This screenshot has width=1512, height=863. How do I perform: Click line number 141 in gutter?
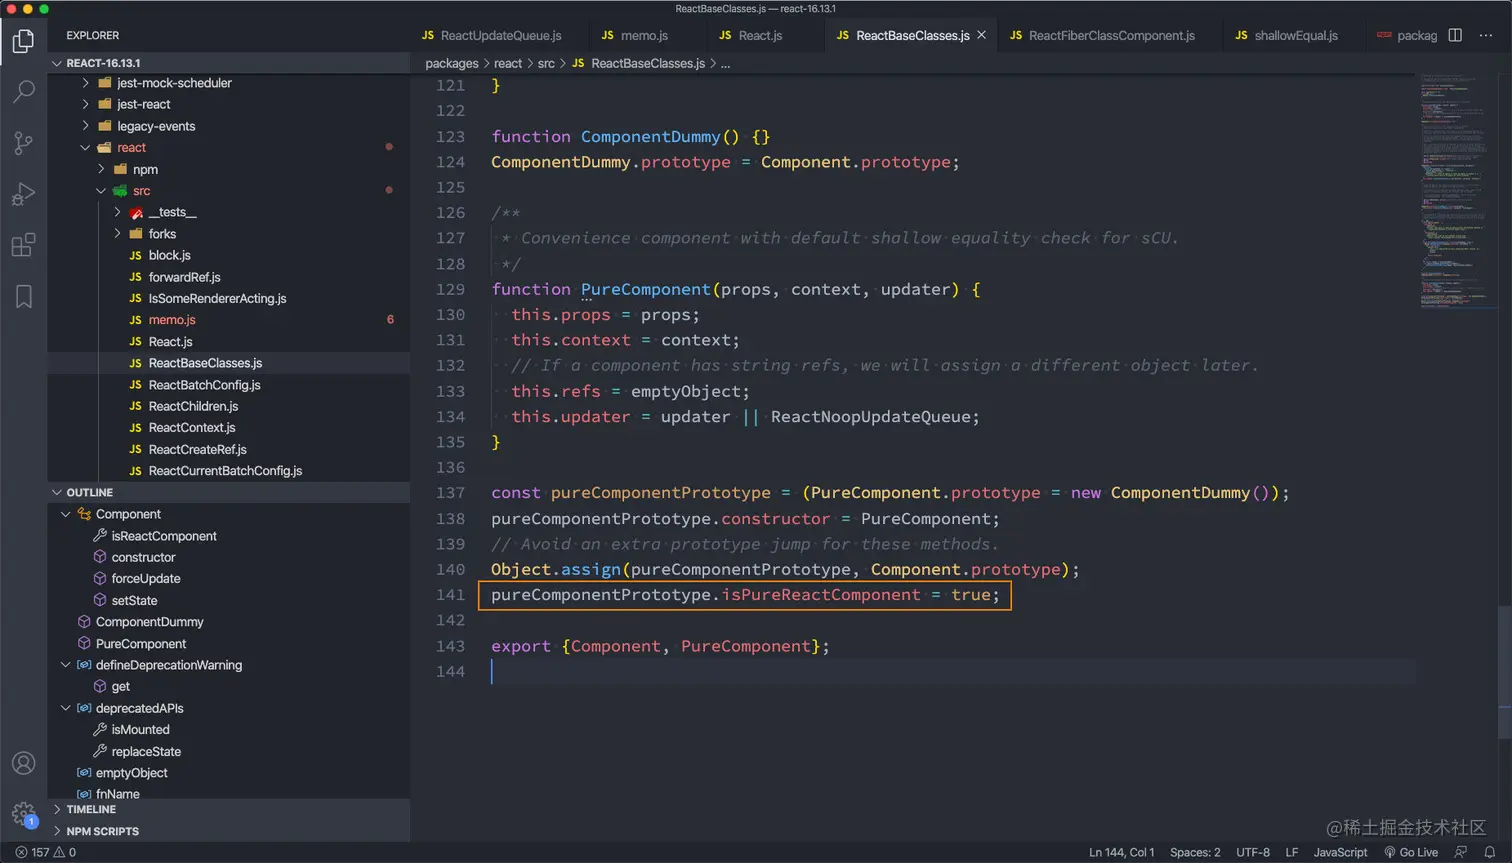point(450,595)
